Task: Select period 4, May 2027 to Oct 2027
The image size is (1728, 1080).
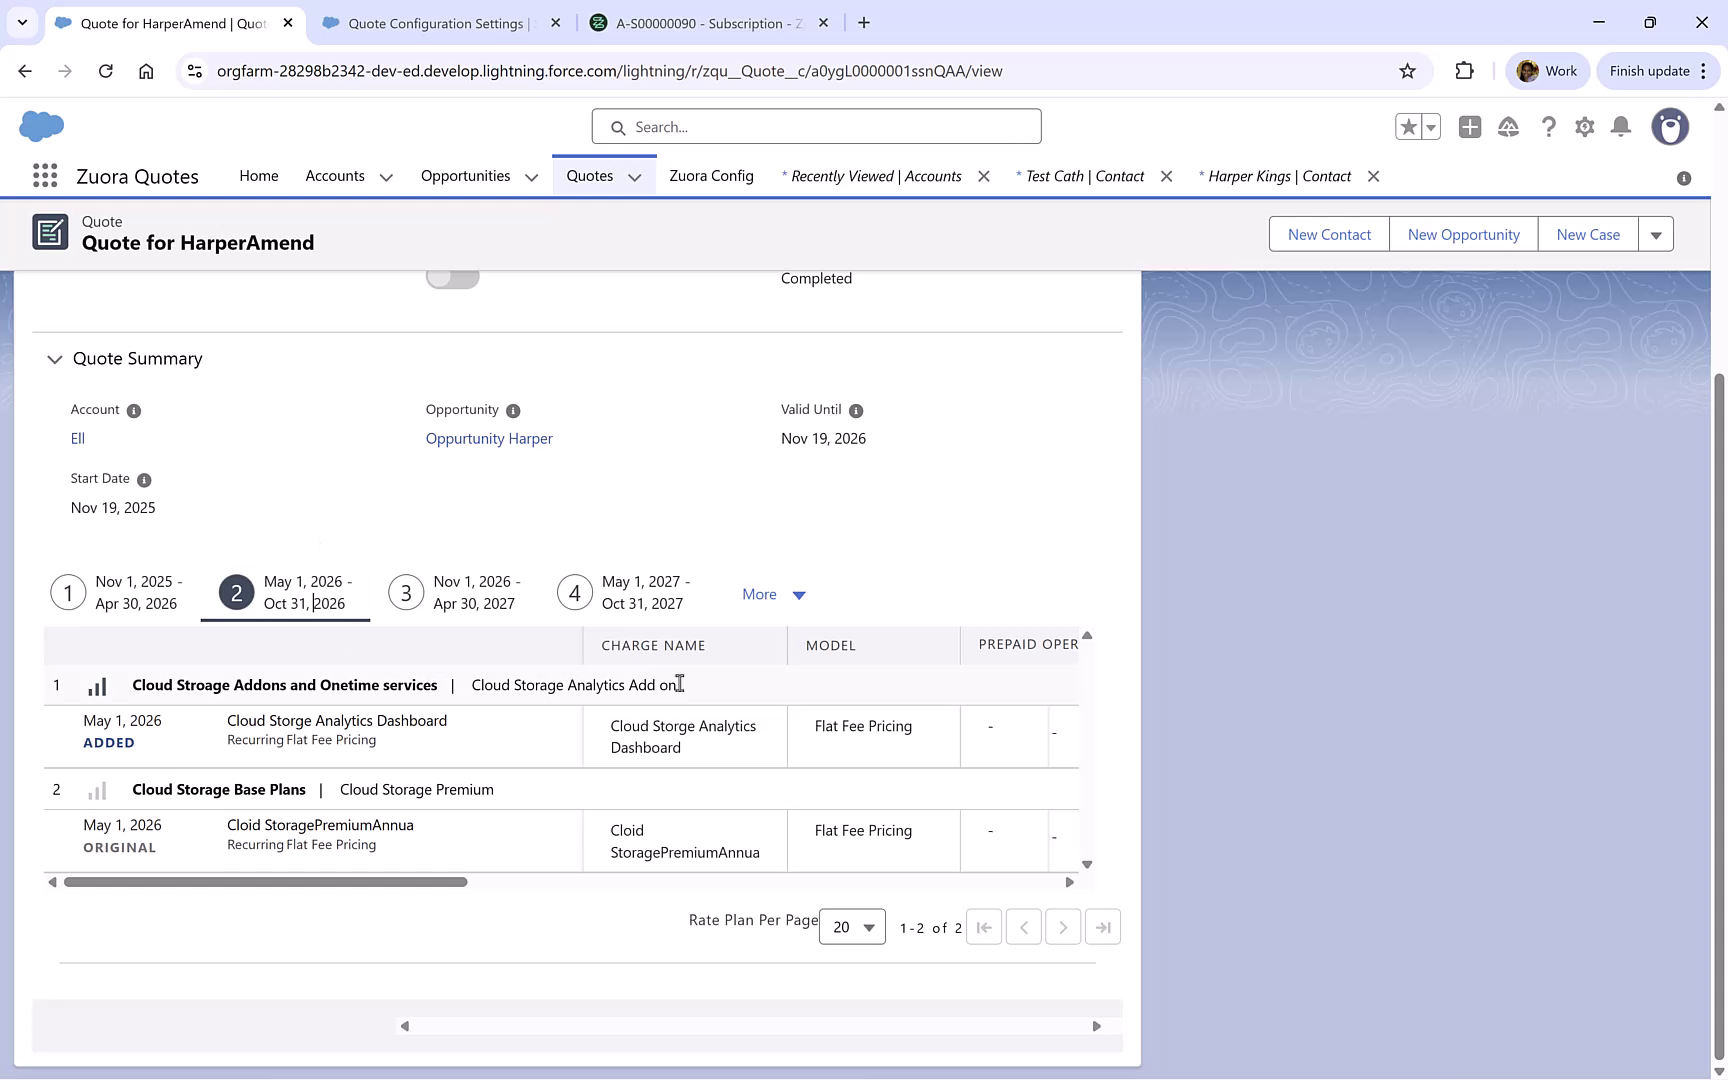Action: 574,592
